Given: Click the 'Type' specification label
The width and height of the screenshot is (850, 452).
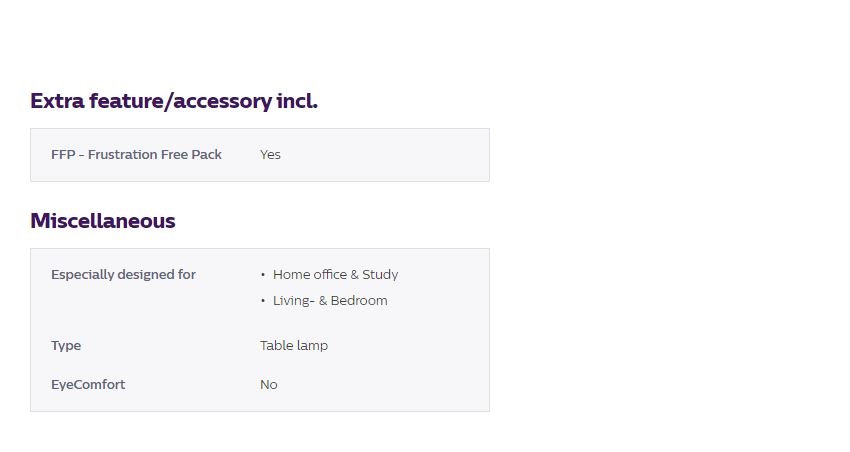Looking at the screenshot, I should click(66, 346).
